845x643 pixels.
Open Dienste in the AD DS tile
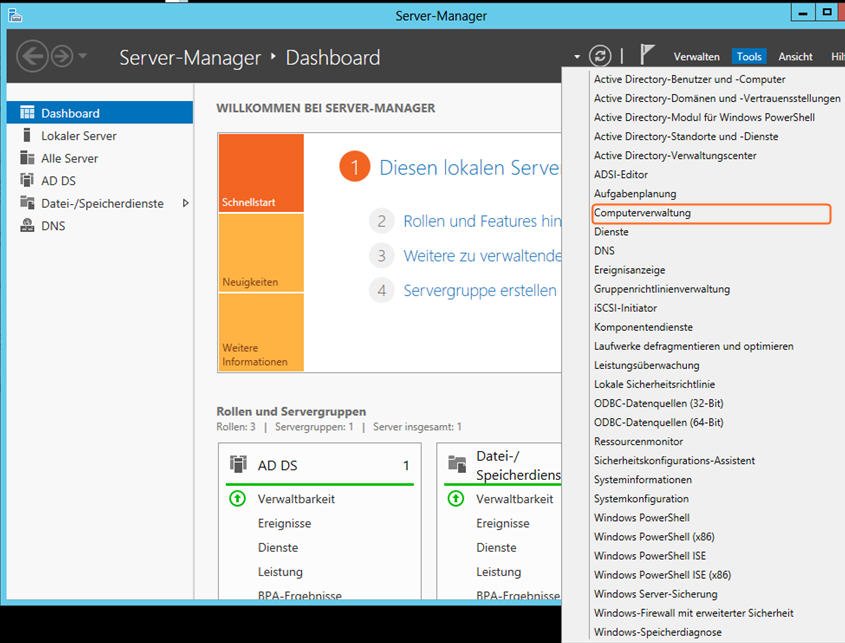tap(278, 548)
